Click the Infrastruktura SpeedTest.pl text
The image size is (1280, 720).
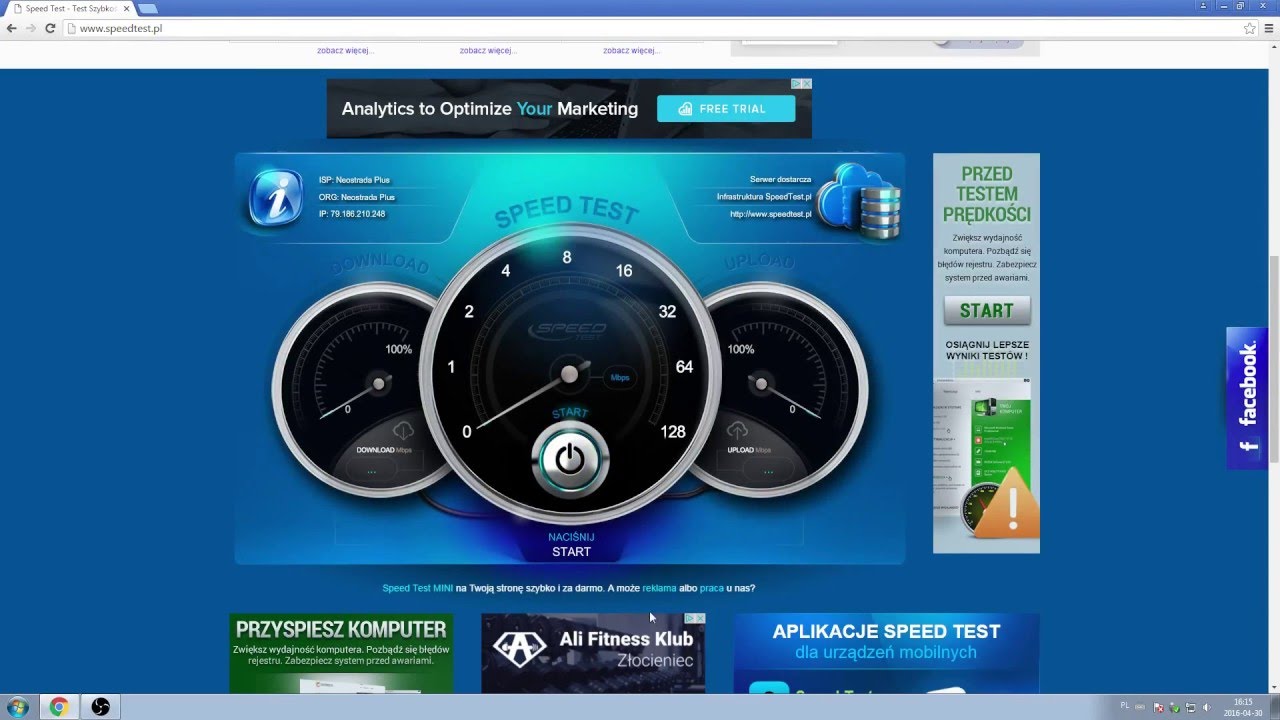point(764,197)
